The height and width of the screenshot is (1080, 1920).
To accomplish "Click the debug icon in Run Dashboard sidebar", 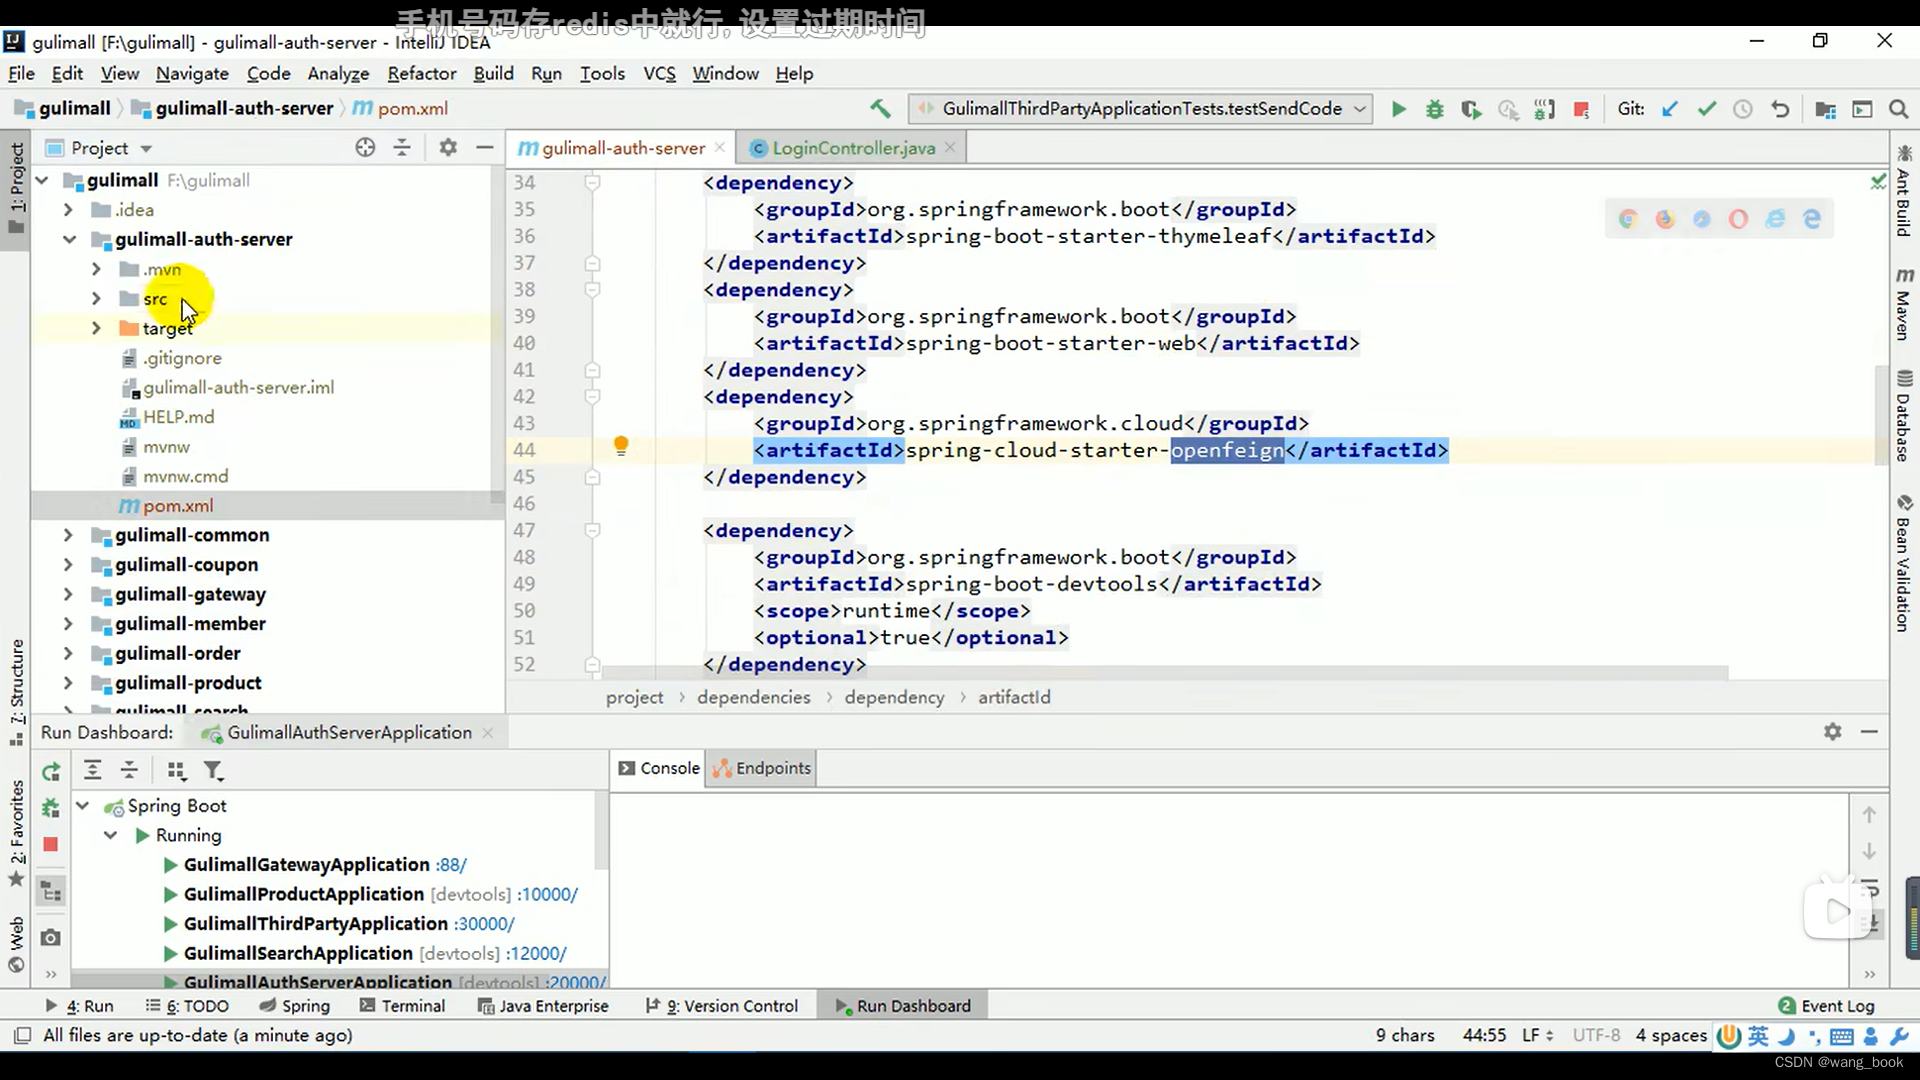I will click(x=51, y=807).
